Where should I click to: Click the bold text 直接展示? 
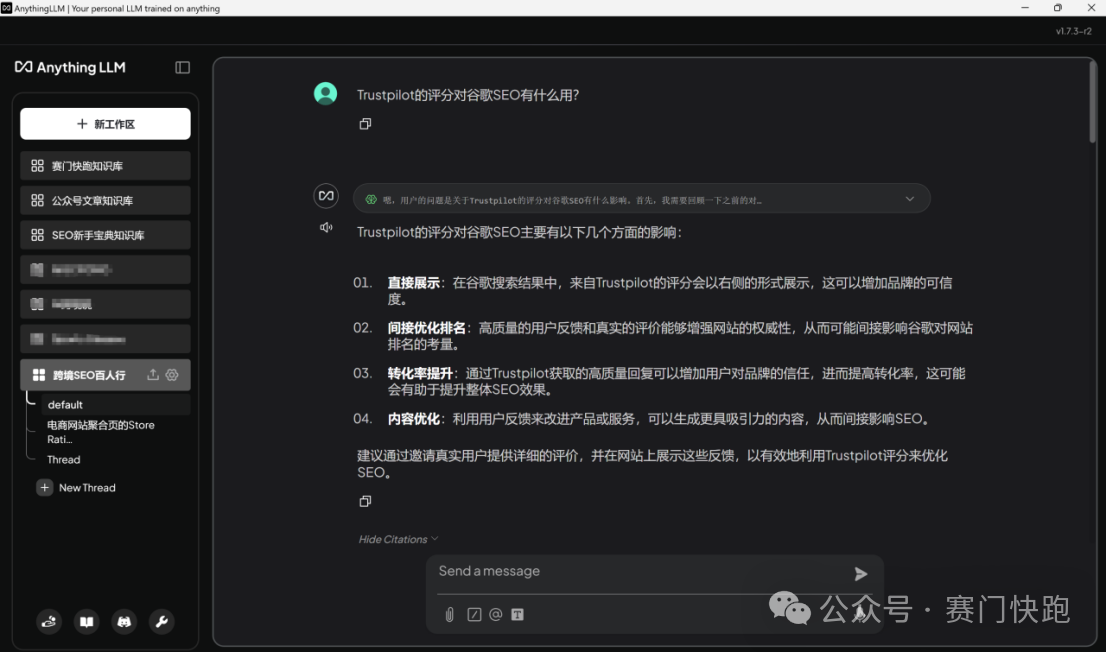pos(414,283)
